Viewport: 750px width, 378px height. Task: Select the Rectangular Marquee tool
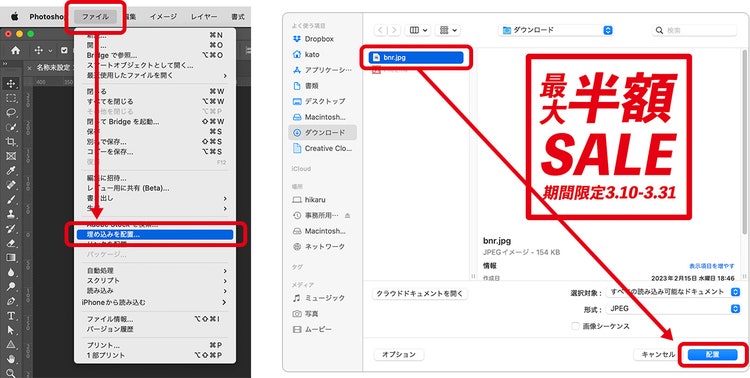11,98
